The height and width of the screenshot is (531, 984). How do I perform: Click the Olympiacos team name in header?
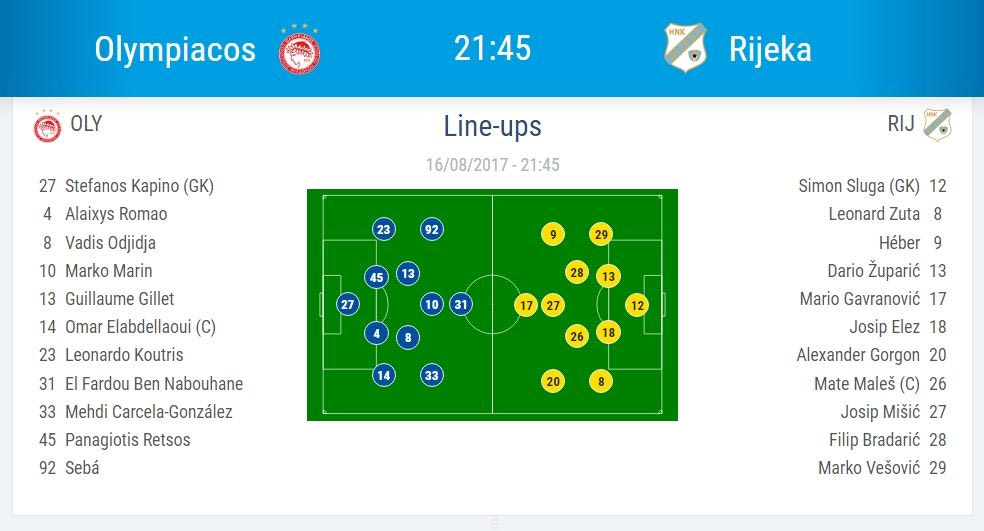point(175,49)
